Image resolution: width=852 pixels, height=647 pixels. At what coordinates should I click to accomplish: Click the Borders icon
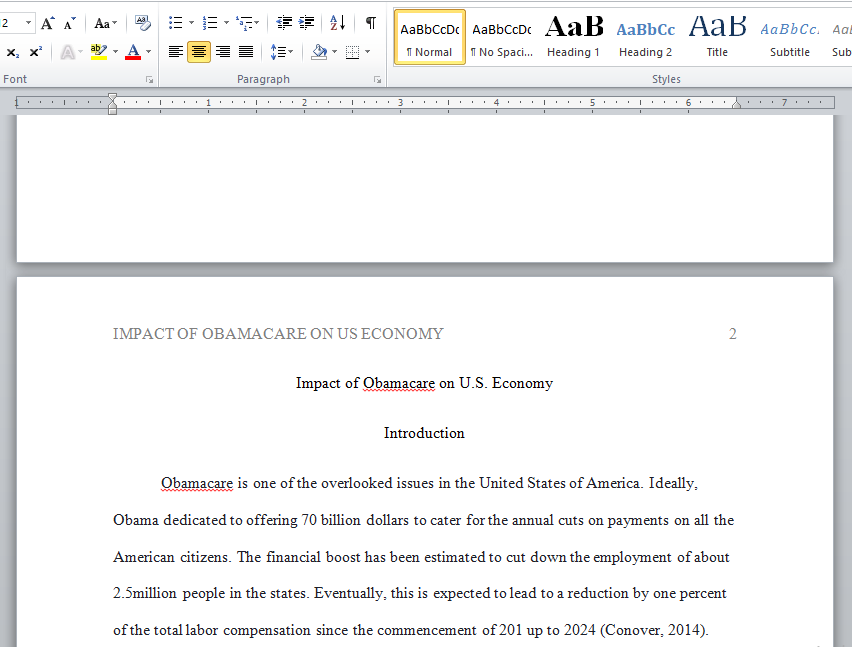click(x=353, y=52)
